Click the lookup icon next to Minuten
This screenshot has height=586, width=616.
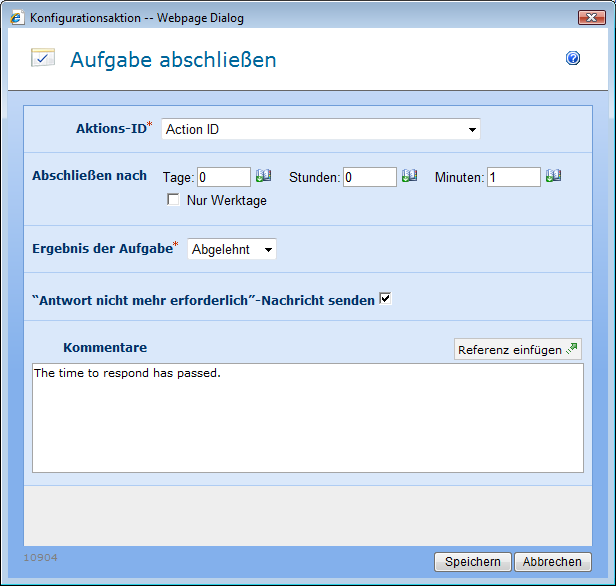click(553, 177)
